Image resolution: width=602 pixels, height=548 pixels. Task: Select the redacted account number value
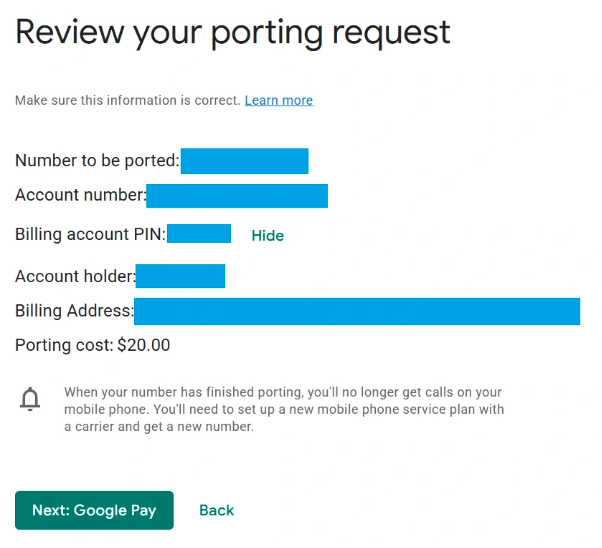pyautogui.click(x=237, y=196)
